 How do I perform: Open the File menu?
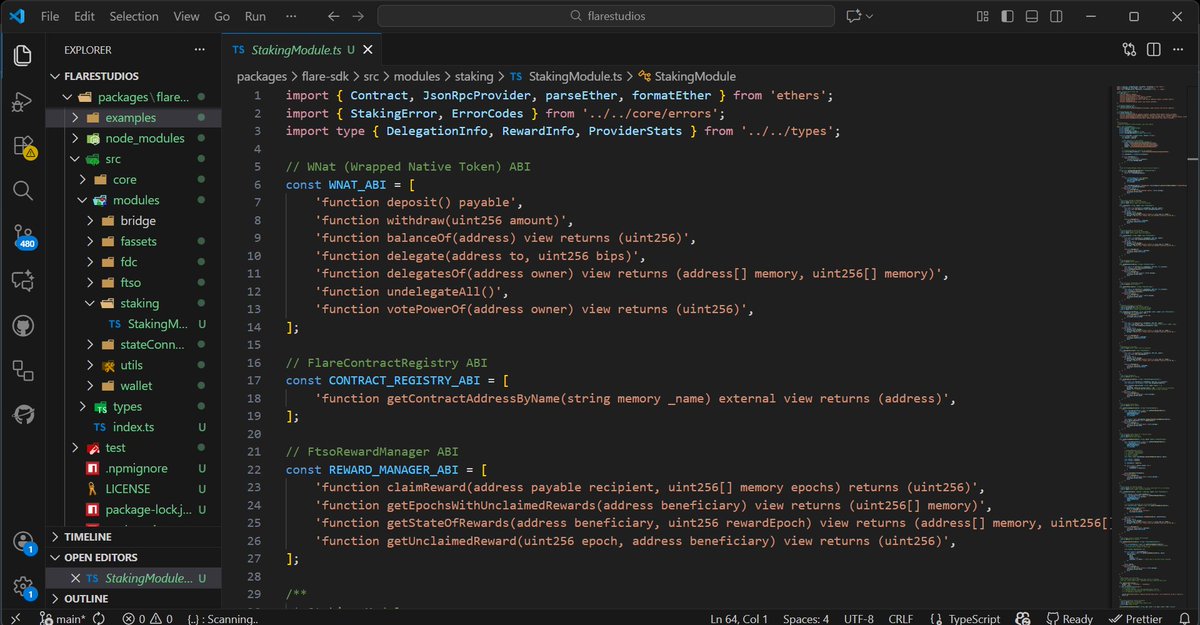pyautogui.click(x=50, y=16)
